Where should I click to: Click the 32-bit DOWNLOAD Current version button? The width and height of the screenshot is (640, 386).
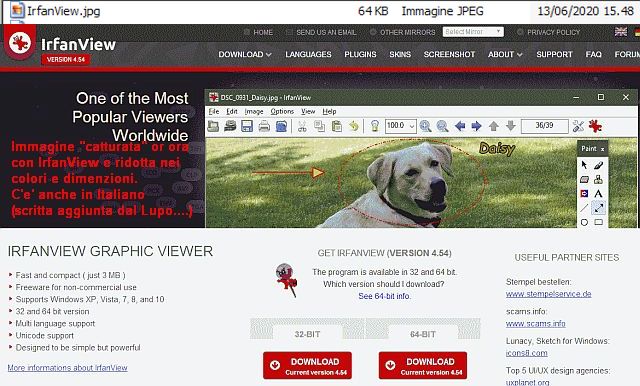click(x=307, y=366)
